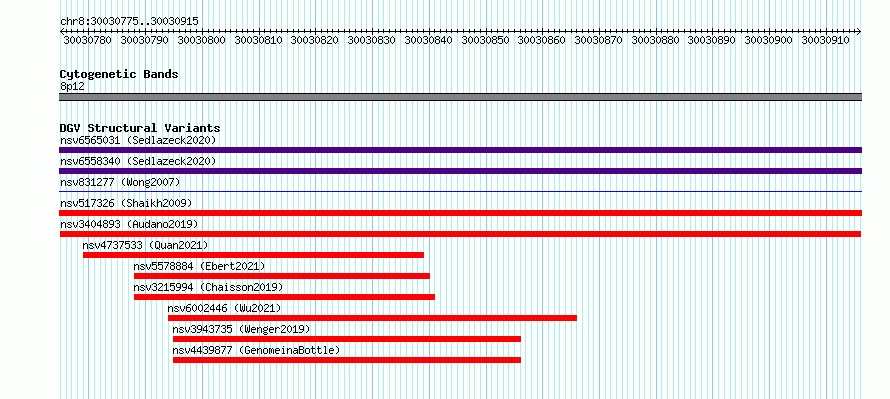Click the chr8:30030775..30030915 region label
890x399 pixels.
(129, 21)
